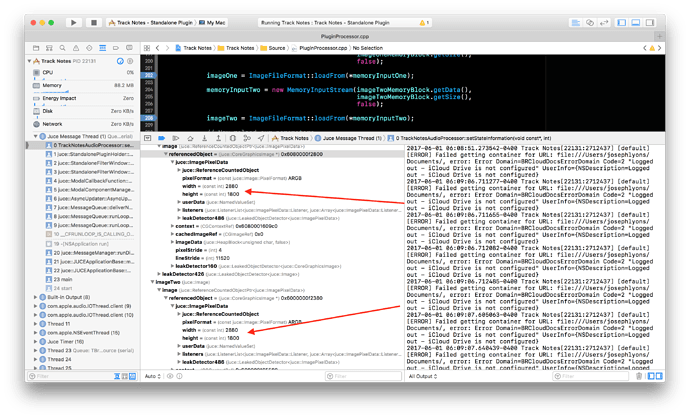Viewport: 690px width, 418px height.
Task: Toggle the Navigator panel visibility
Action: pyautogui.click(x=621, y=22)
